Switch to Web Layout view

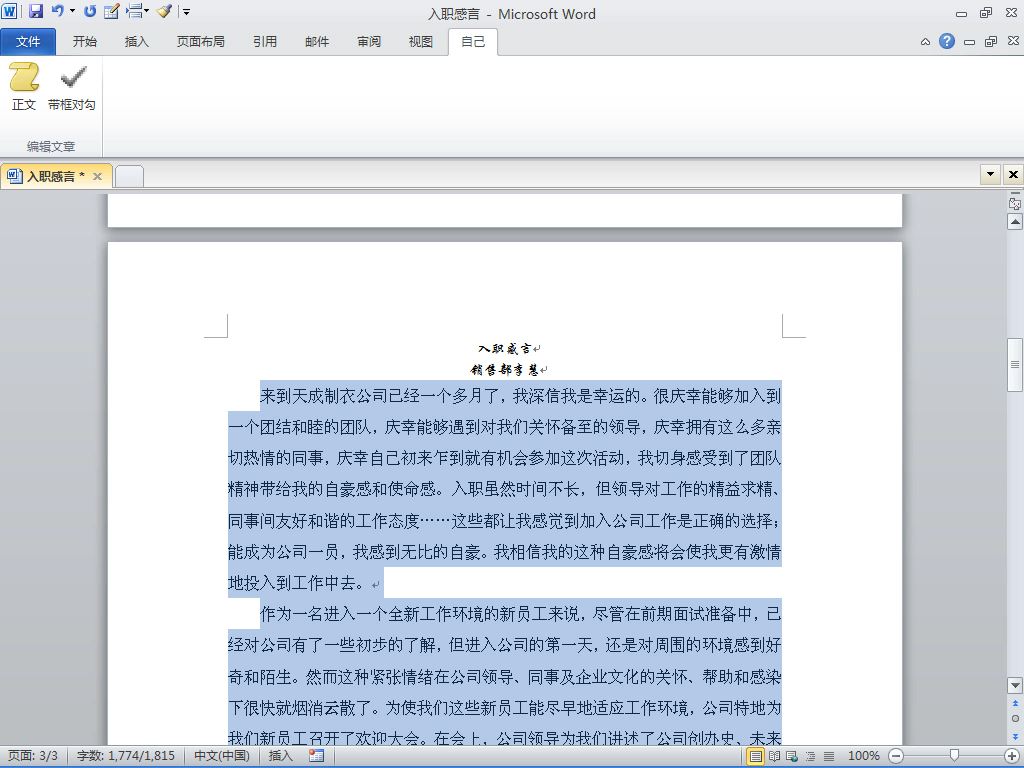click(x=792, y=756)
